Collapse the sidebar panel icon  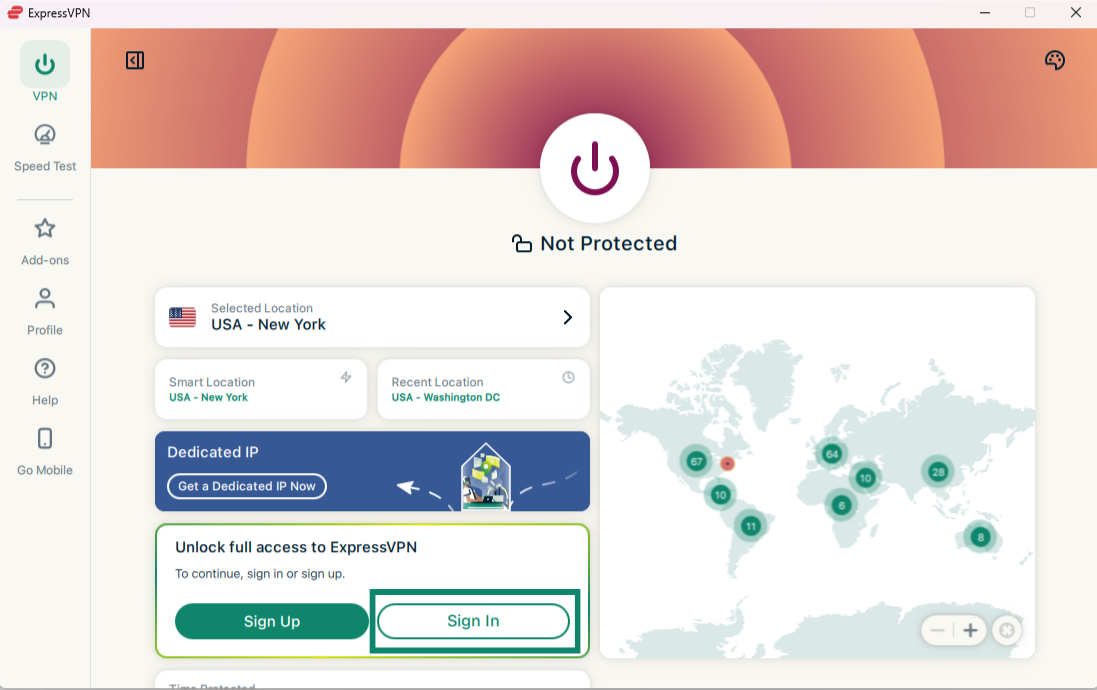135,61
